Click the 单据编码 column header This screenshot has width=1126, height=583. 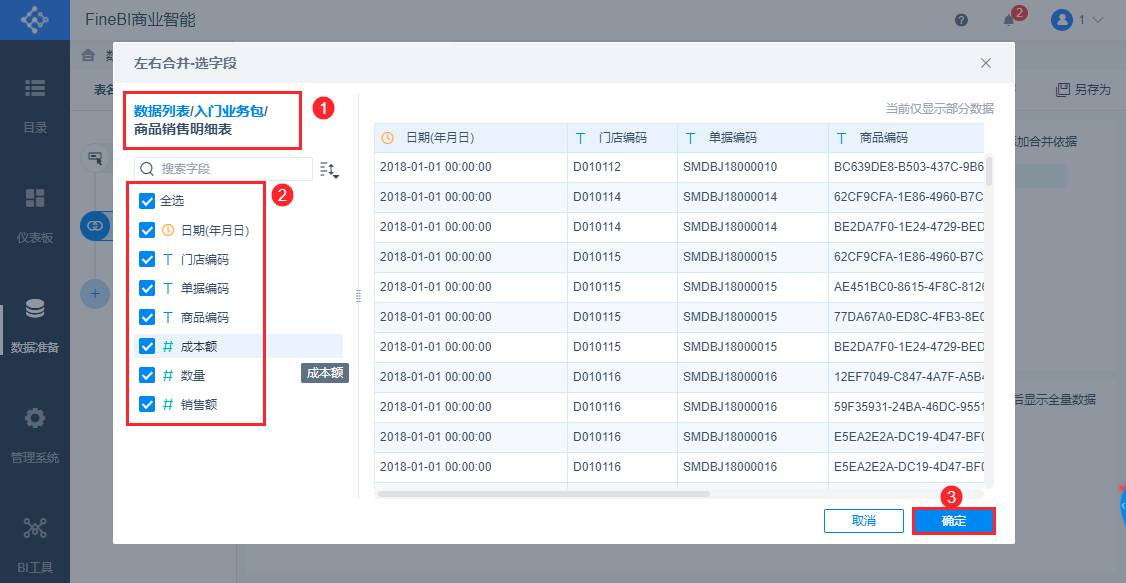(753, 138)
